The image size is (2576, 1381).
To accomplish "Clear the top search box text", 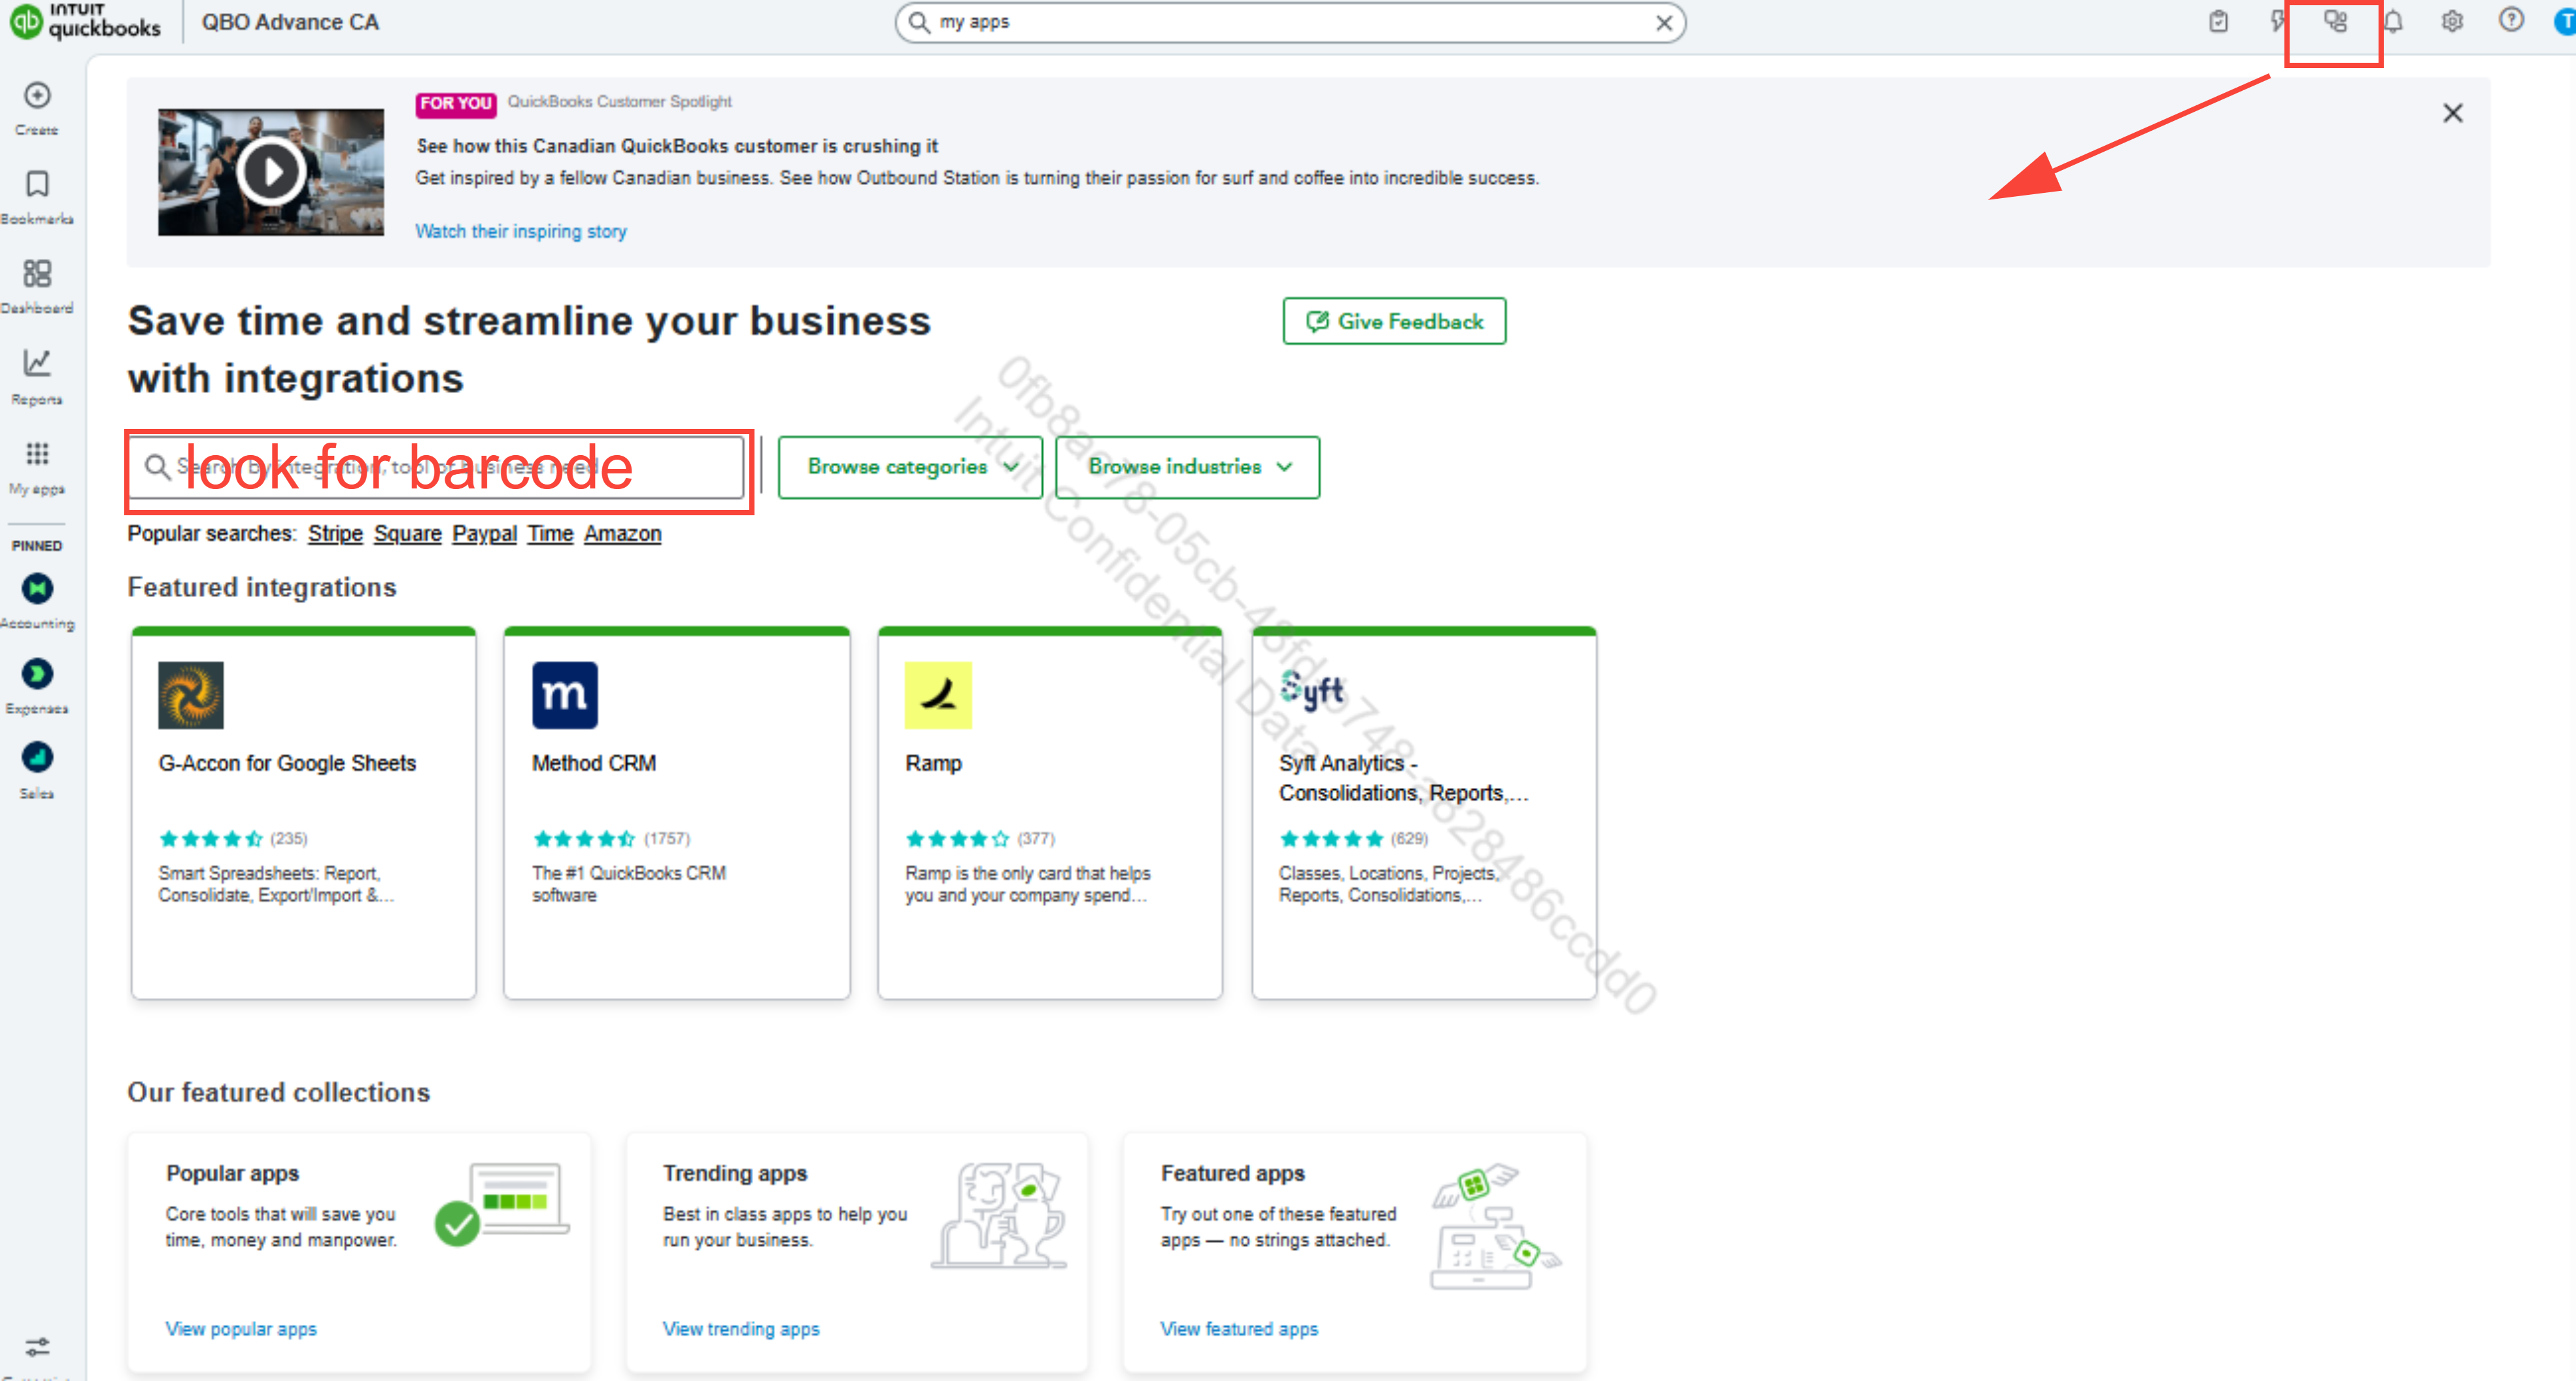I will (1664, 23).
